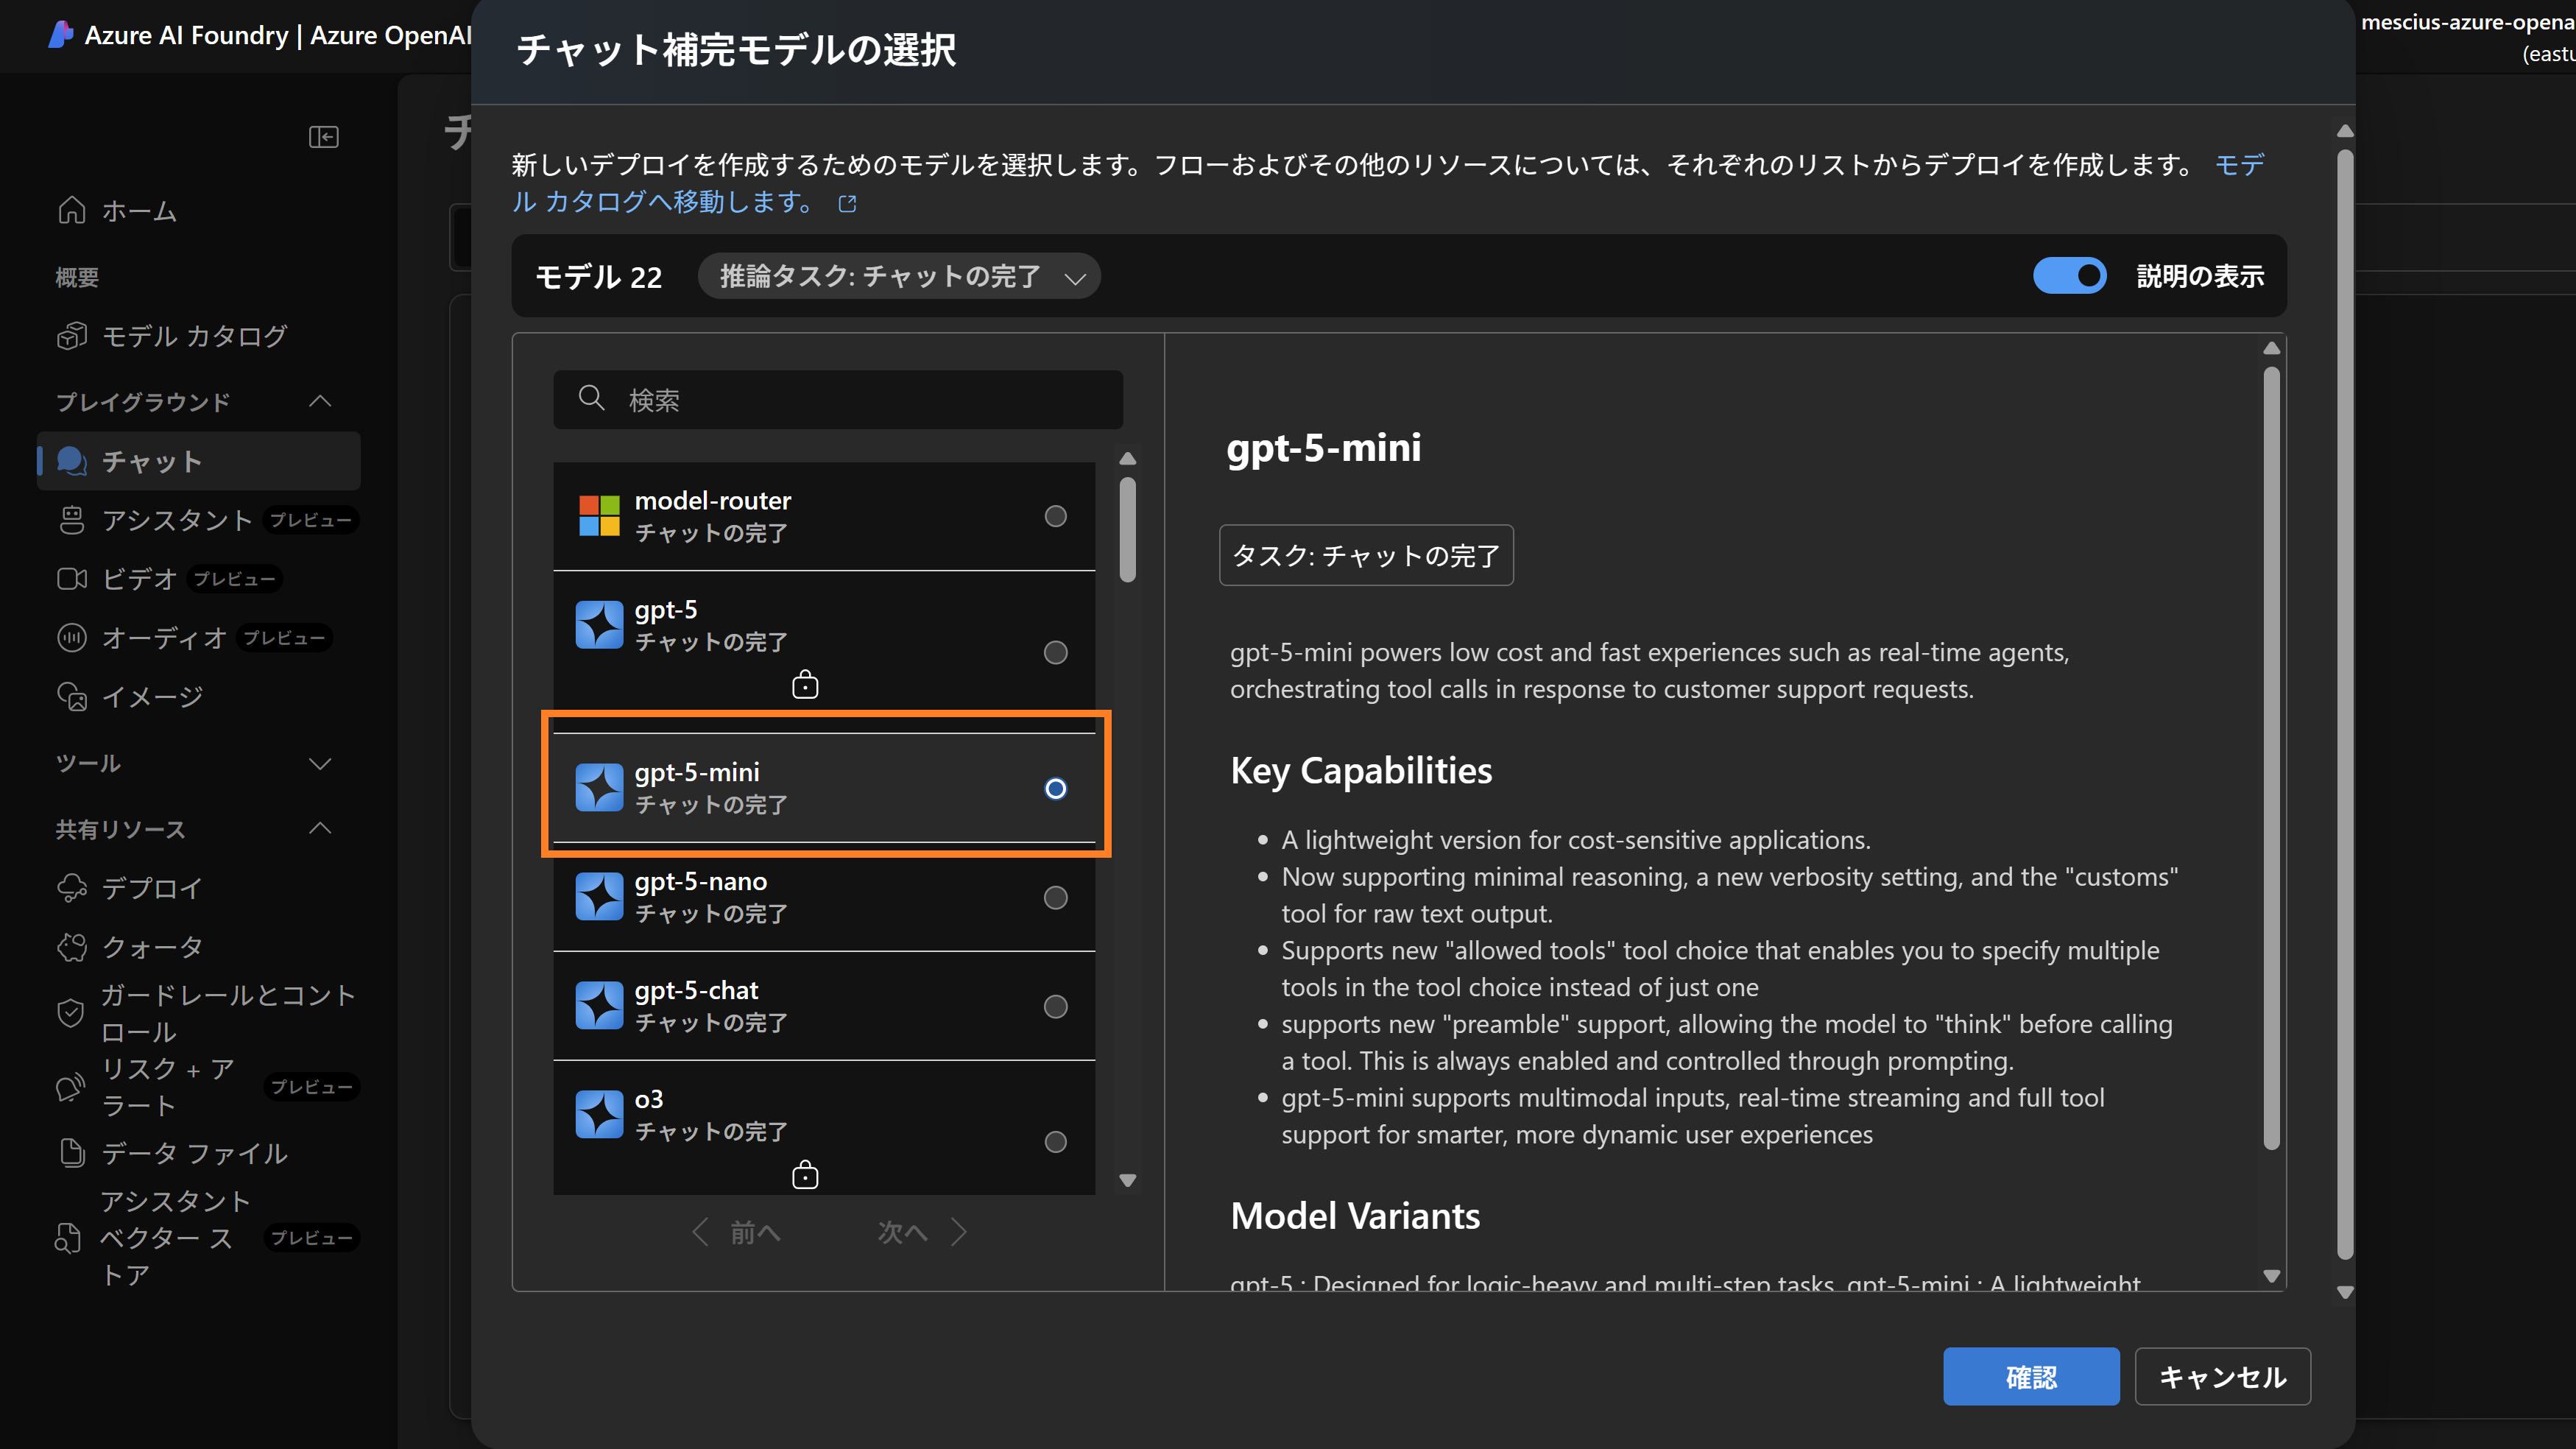Open データ ファイル in the sidebar
This screenshot has width=2576, height=1449.
point(198,1153)
